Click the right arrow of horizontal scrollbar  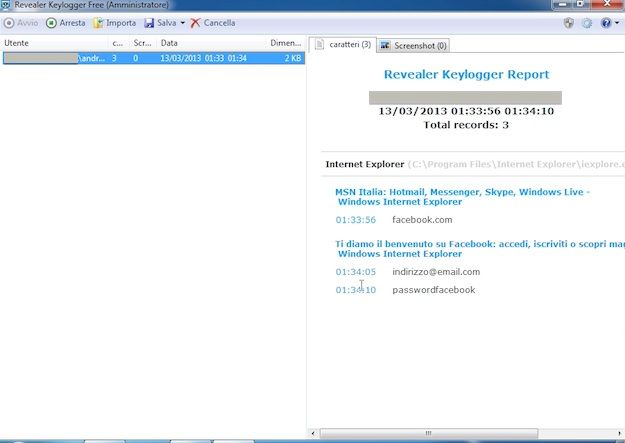click(x=620, y=433)
